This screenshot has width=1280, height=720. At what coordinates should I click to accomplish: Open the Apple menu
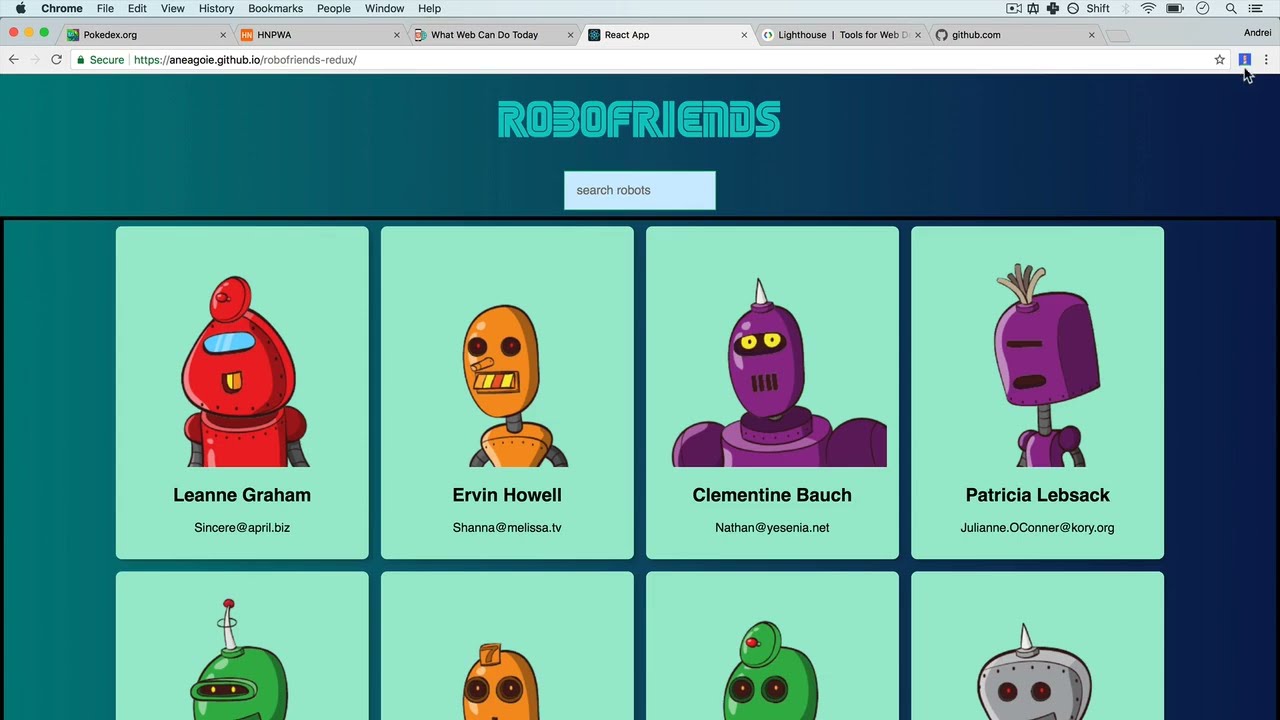click(20, 8)
